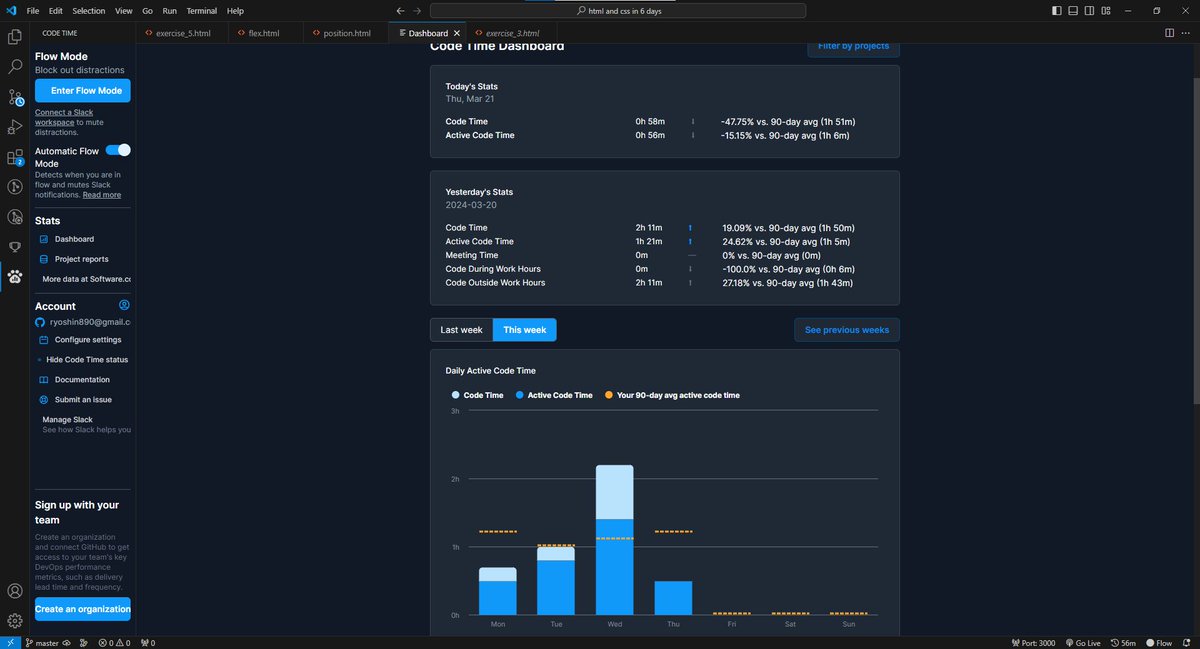Click See previous weeks button
1200x649 pixels.
click(x=847, y=330)
